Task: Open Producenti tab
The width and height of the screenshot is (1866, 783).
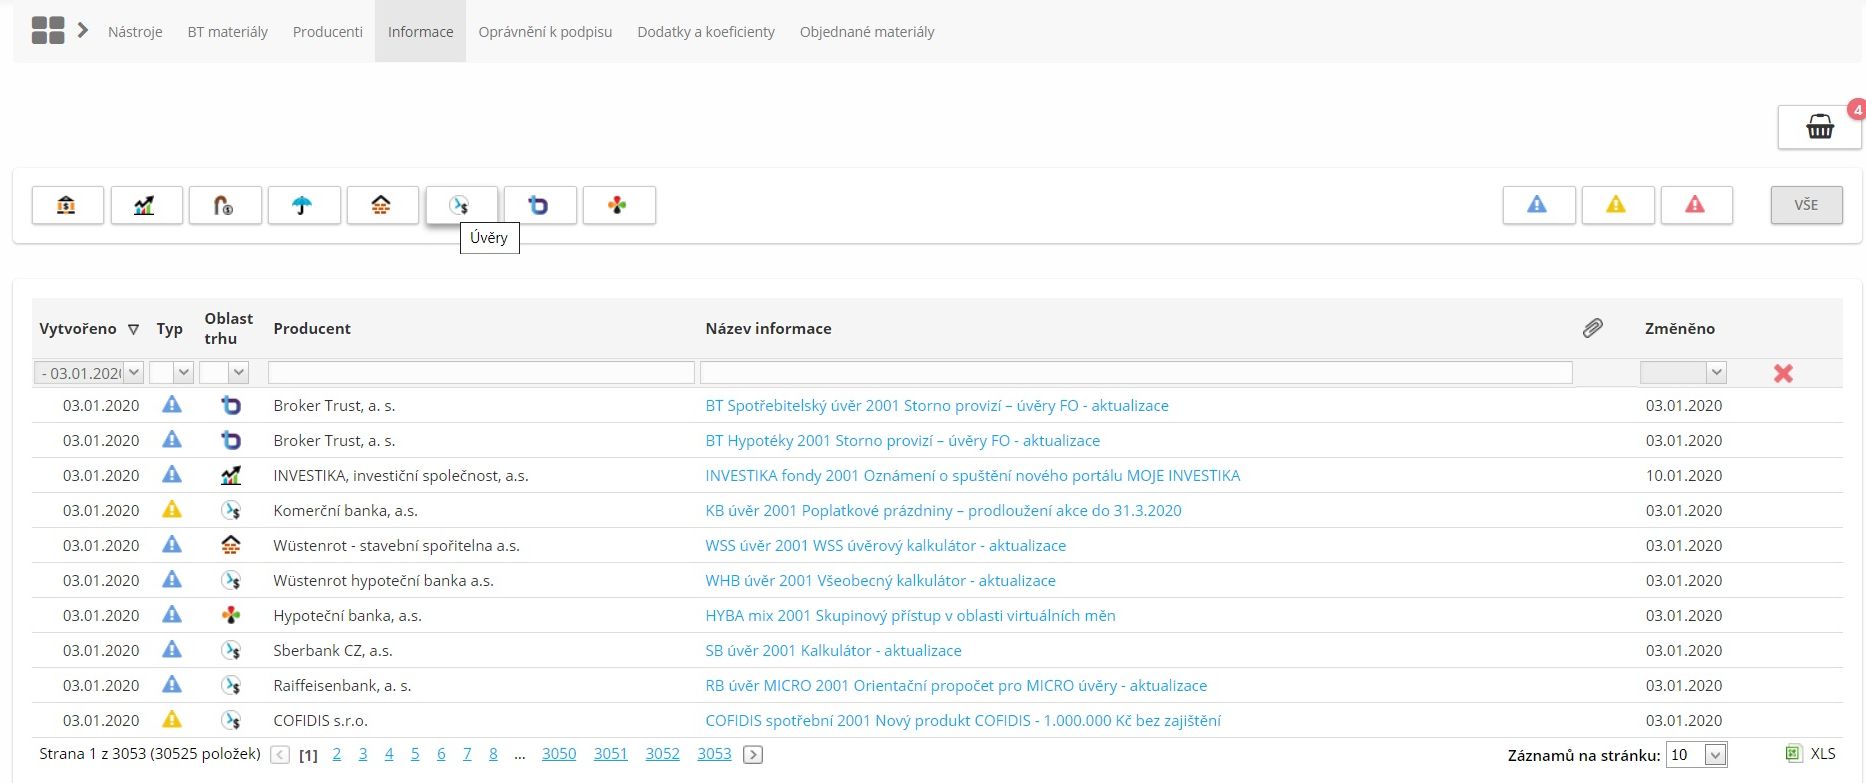Action: (x=328, y=32)
